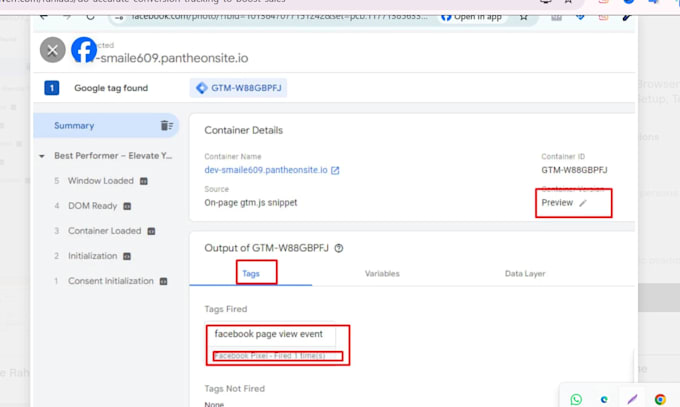Collapse the Best Performer page group arrow
Viewport: 680px width, 407px height.
pyautogui.click(x=42, y=156)
